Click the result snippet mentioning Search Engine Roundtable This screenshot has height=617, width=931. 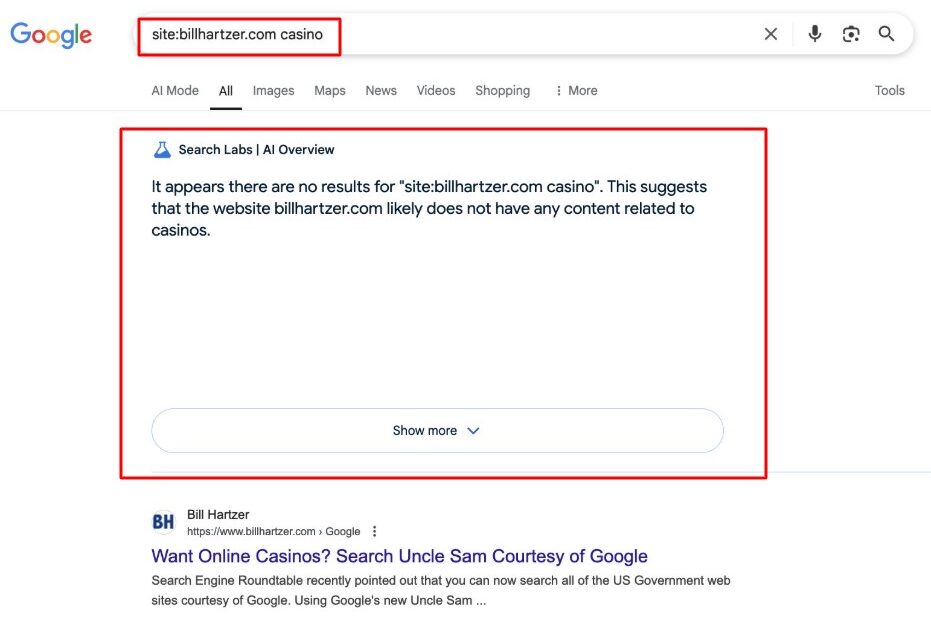click(x=441, y=590)
